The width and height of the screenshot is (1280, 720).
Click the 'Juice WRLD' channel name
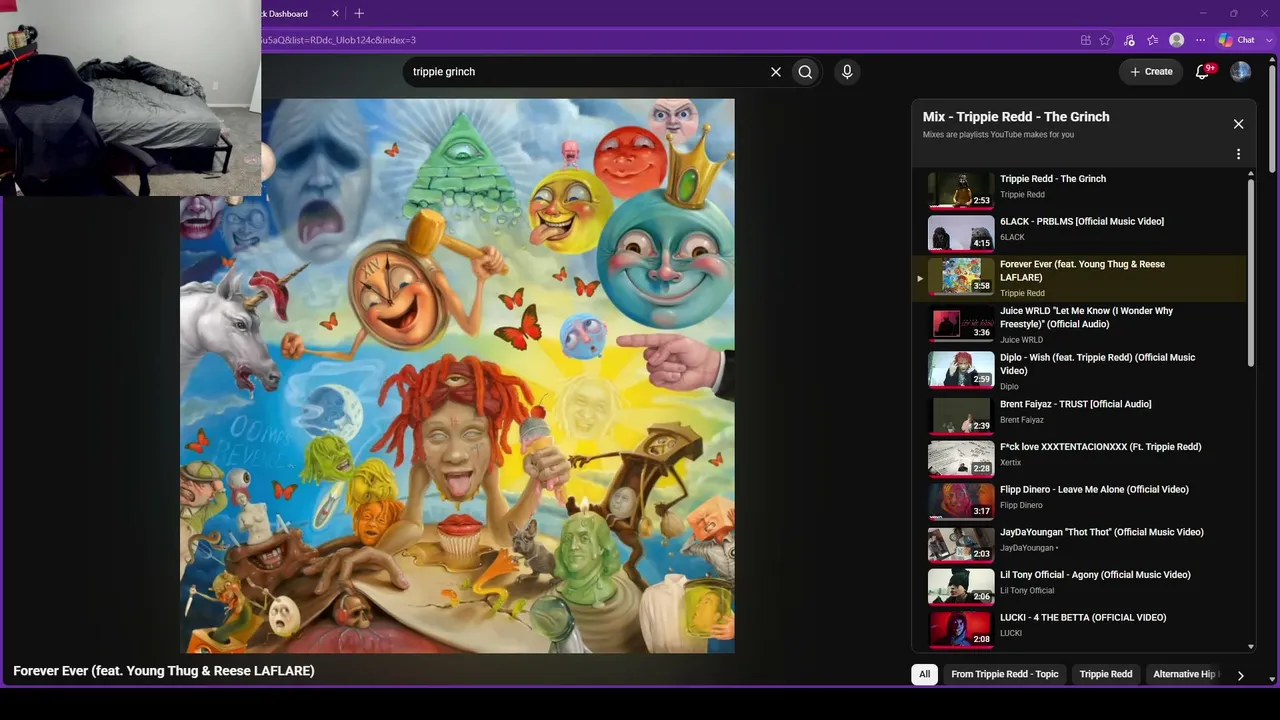(1021, 340)
